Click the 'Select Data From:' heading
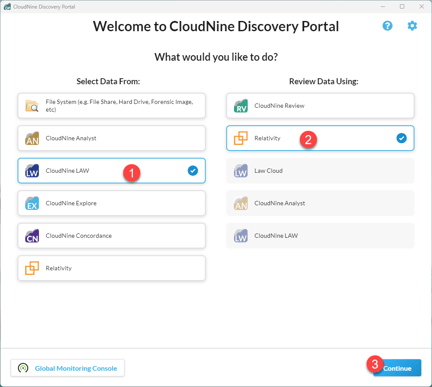Viewport: 432px width, 387px height. pyautogui.click(x=108, y=81)
